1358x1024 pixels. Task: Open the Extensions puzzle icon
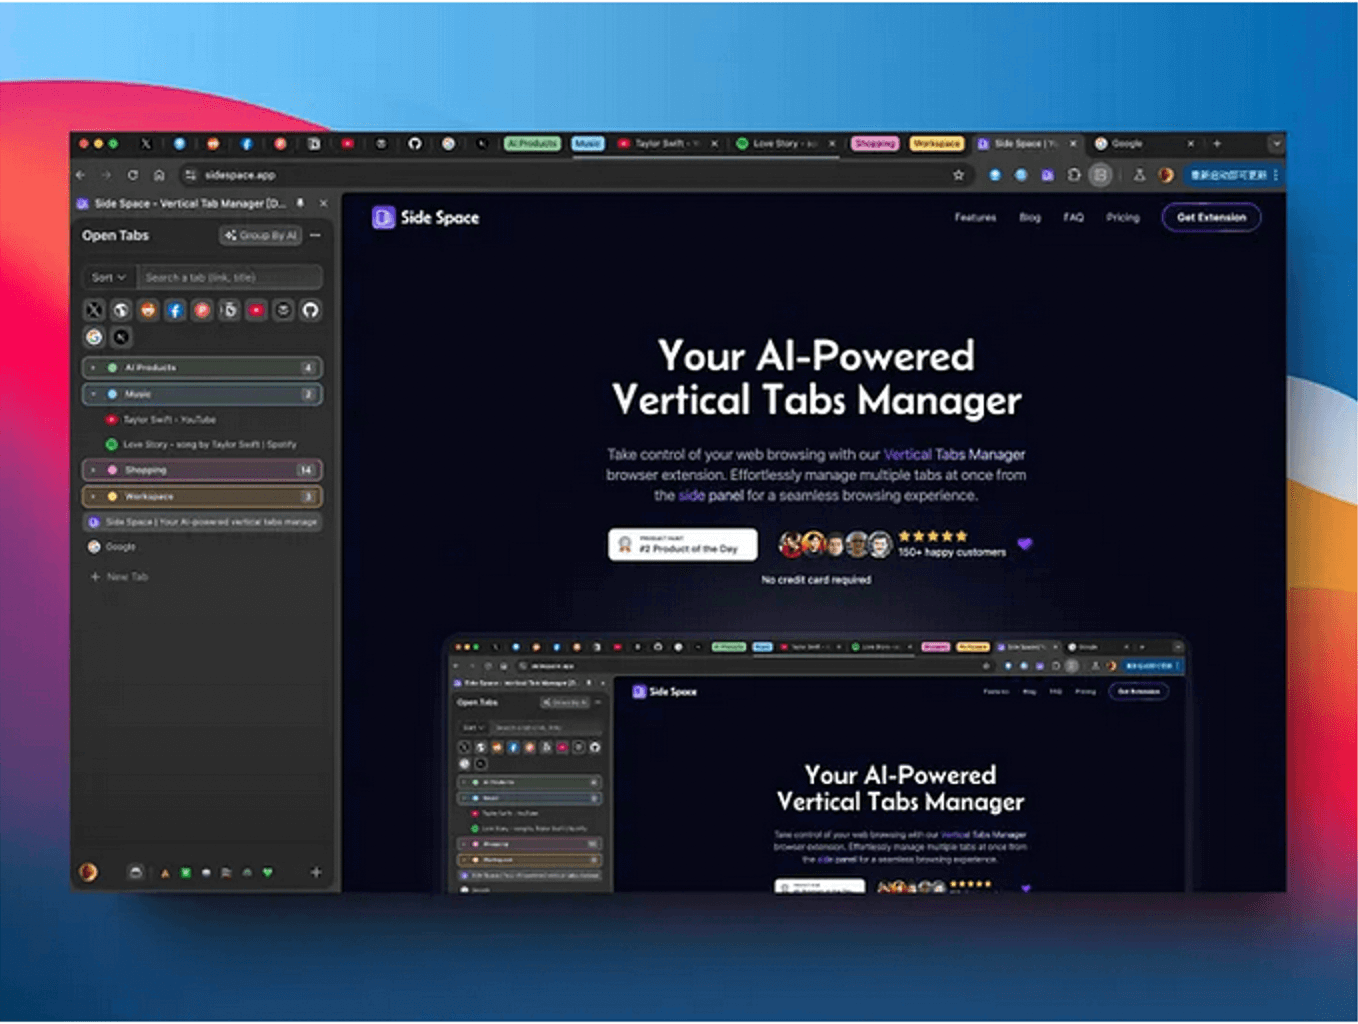pos(1074,175)
